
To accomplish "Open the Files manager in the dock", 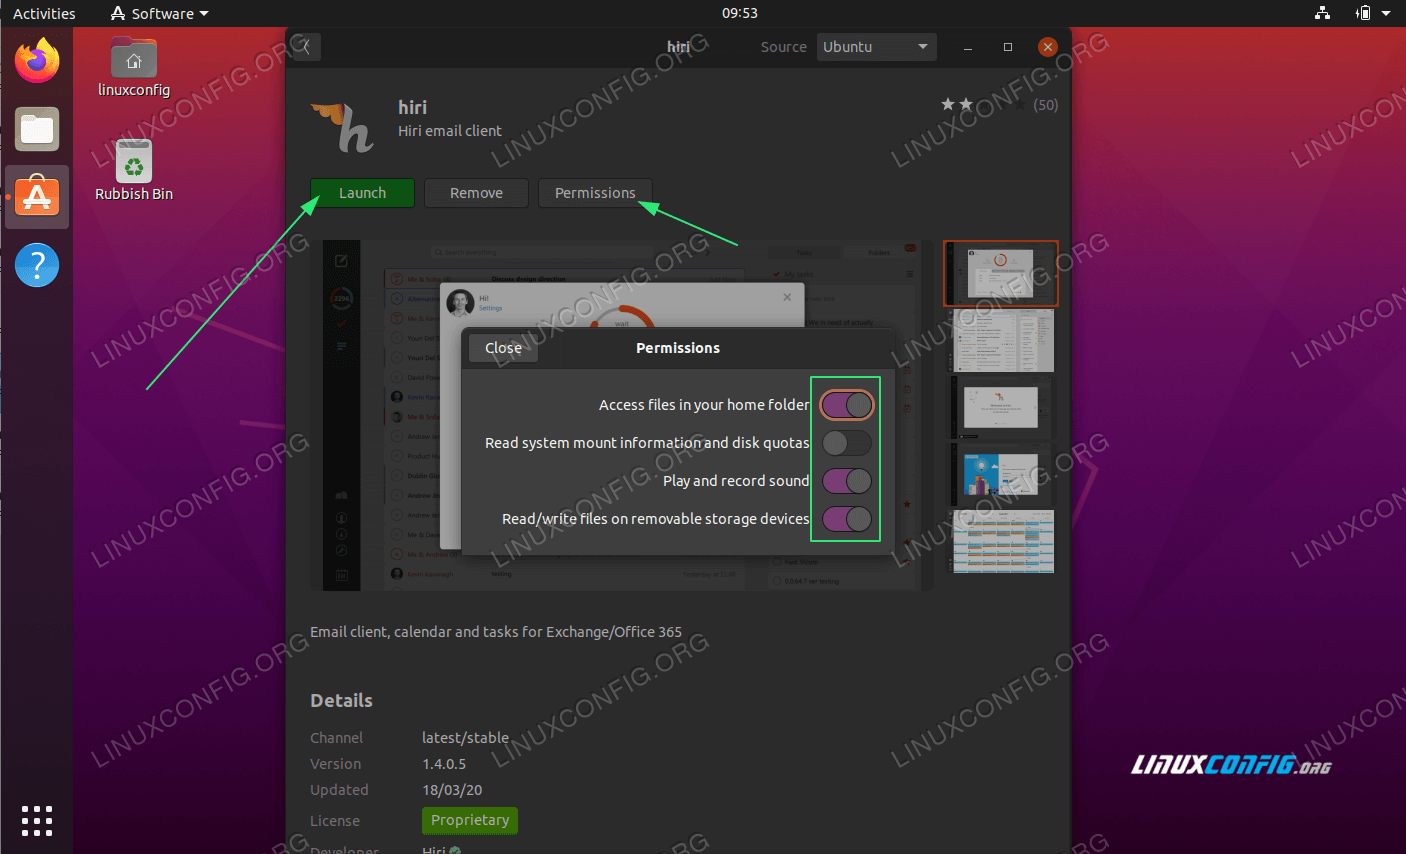I will point(37,129).
